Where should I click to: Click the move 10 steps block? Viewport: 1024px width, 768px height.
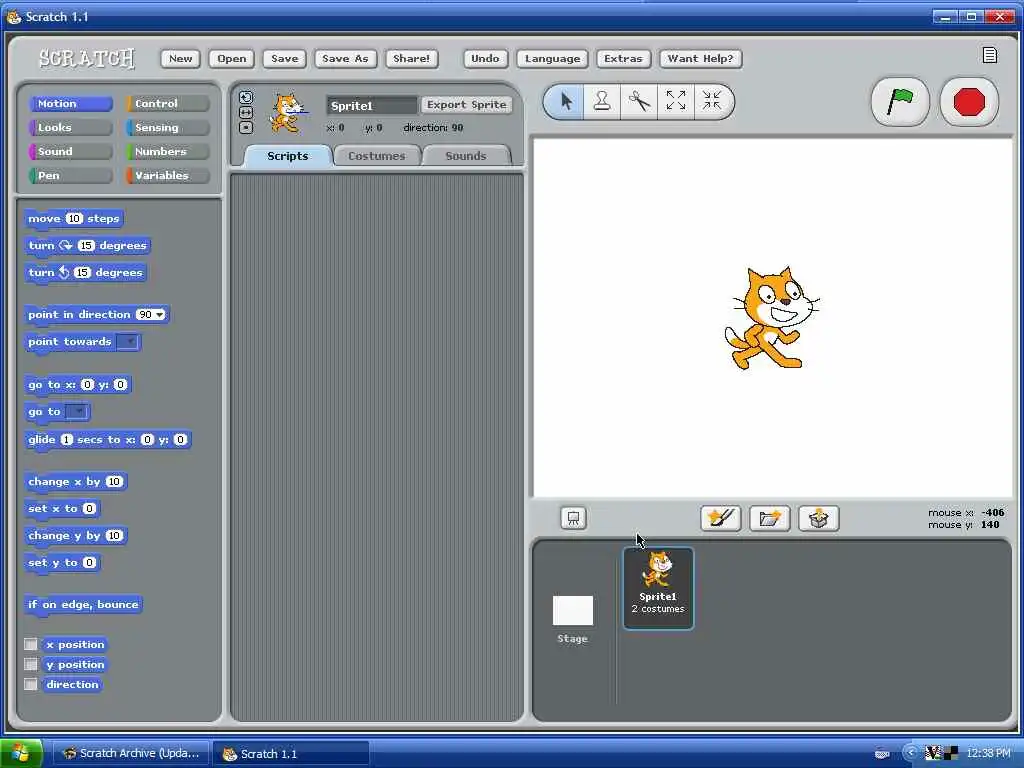(x=74, y=219)
